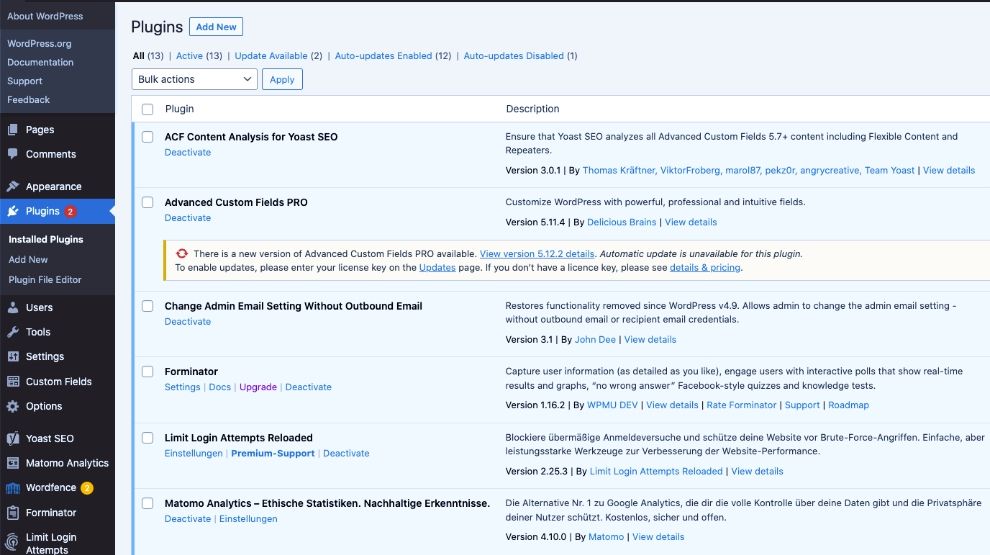Open Pages menu in sidebar

point(40,129)
